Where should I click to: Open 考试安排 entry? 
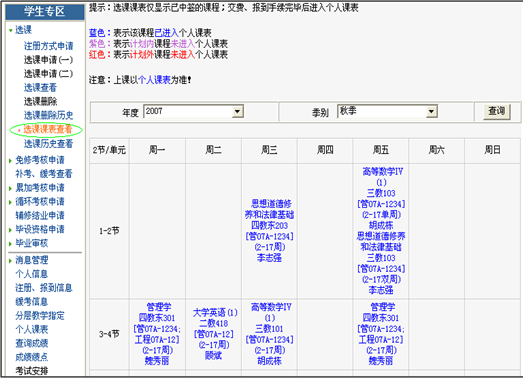tap(32, 371)
